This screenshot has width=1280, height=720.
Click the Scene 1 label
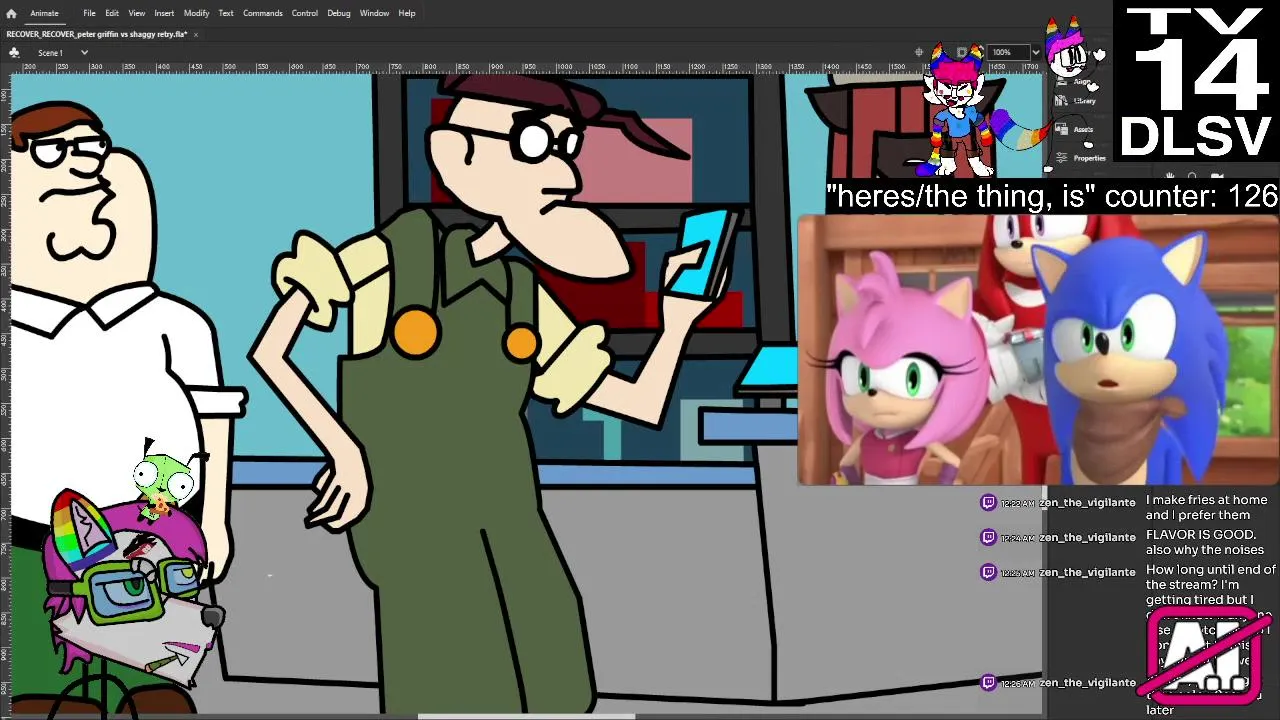click(50, 52)
